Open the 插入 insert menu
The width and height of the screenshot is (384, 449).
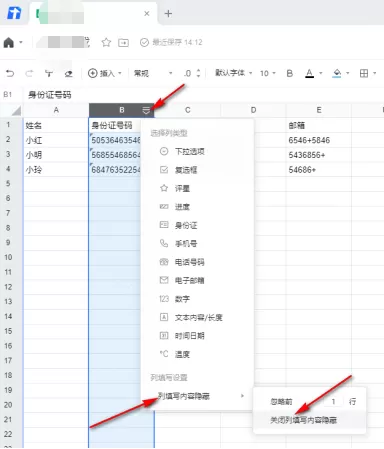coord(104,73)
